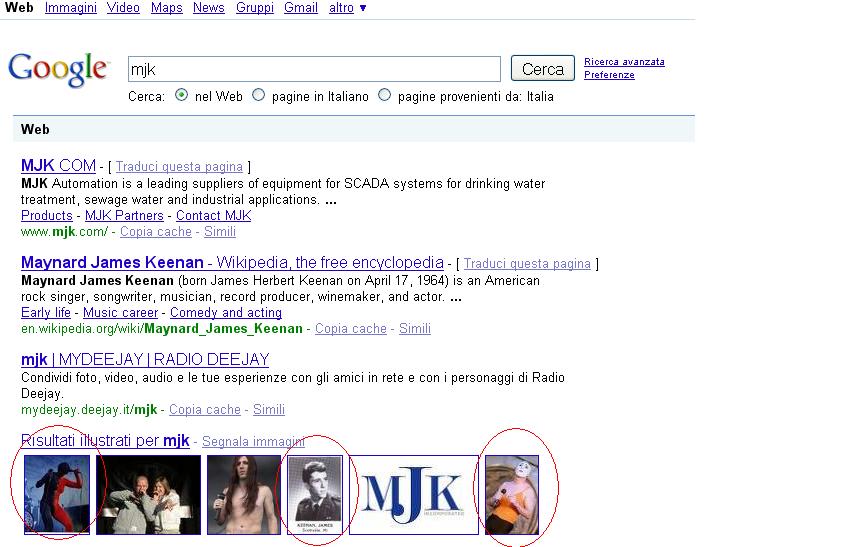
Task: Open the MJK COM search result
Action: point(58,166)
